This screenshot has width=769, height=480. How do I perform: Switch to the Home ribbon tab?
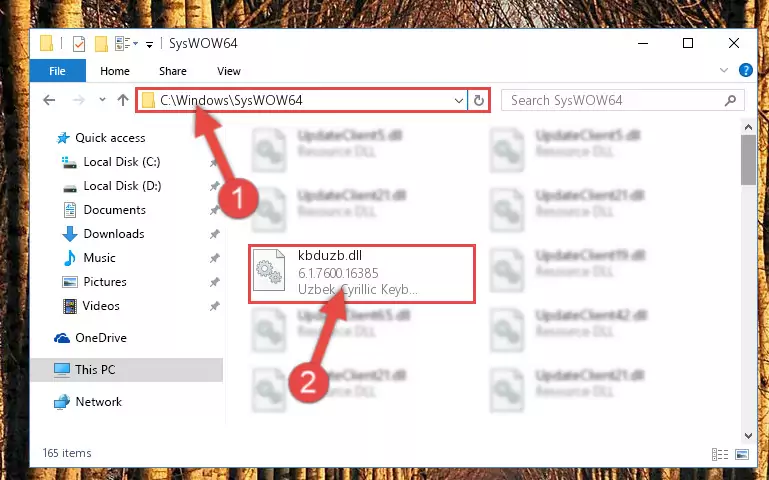click(x=115, y=71)
